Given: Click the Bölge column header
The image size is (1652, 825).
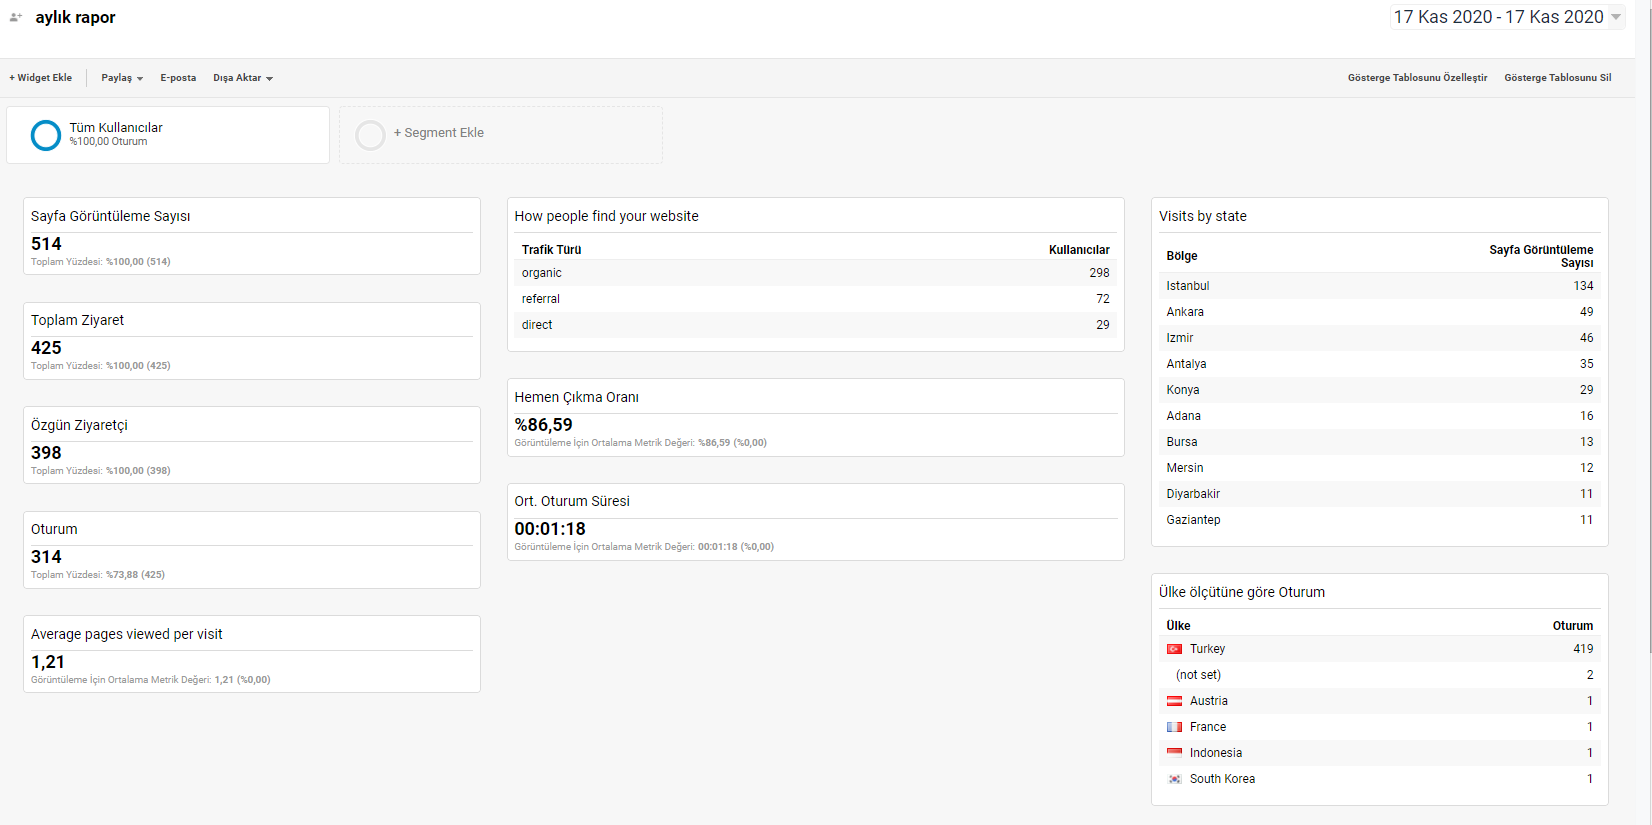Looking at the screenshot, I should [x=1181, y=256].
